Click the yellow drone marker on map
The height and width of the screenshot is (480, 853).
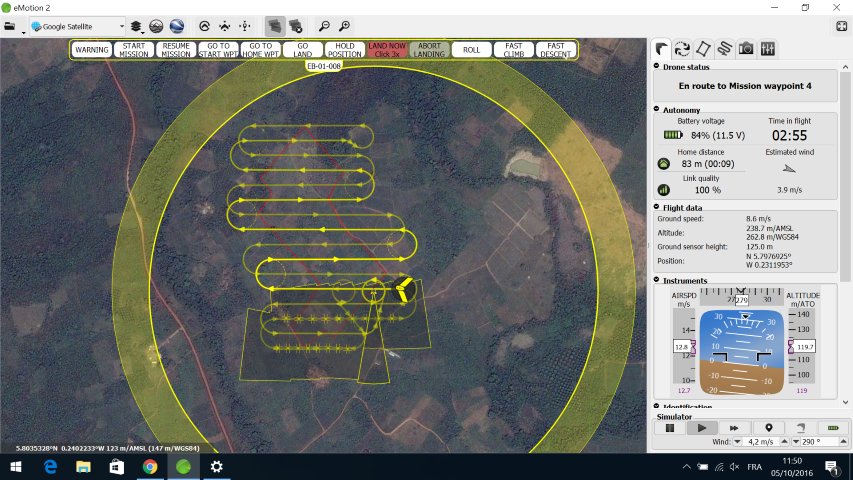click(x=403, y=289)
